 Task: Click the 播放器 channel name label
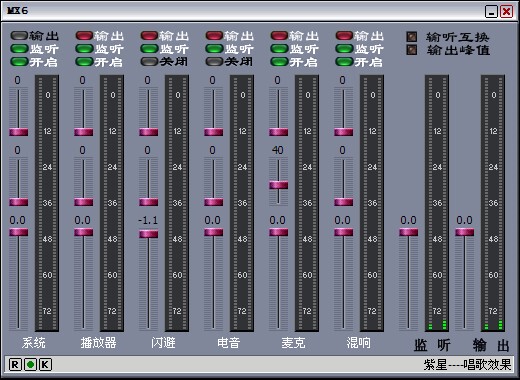[98, 343]
